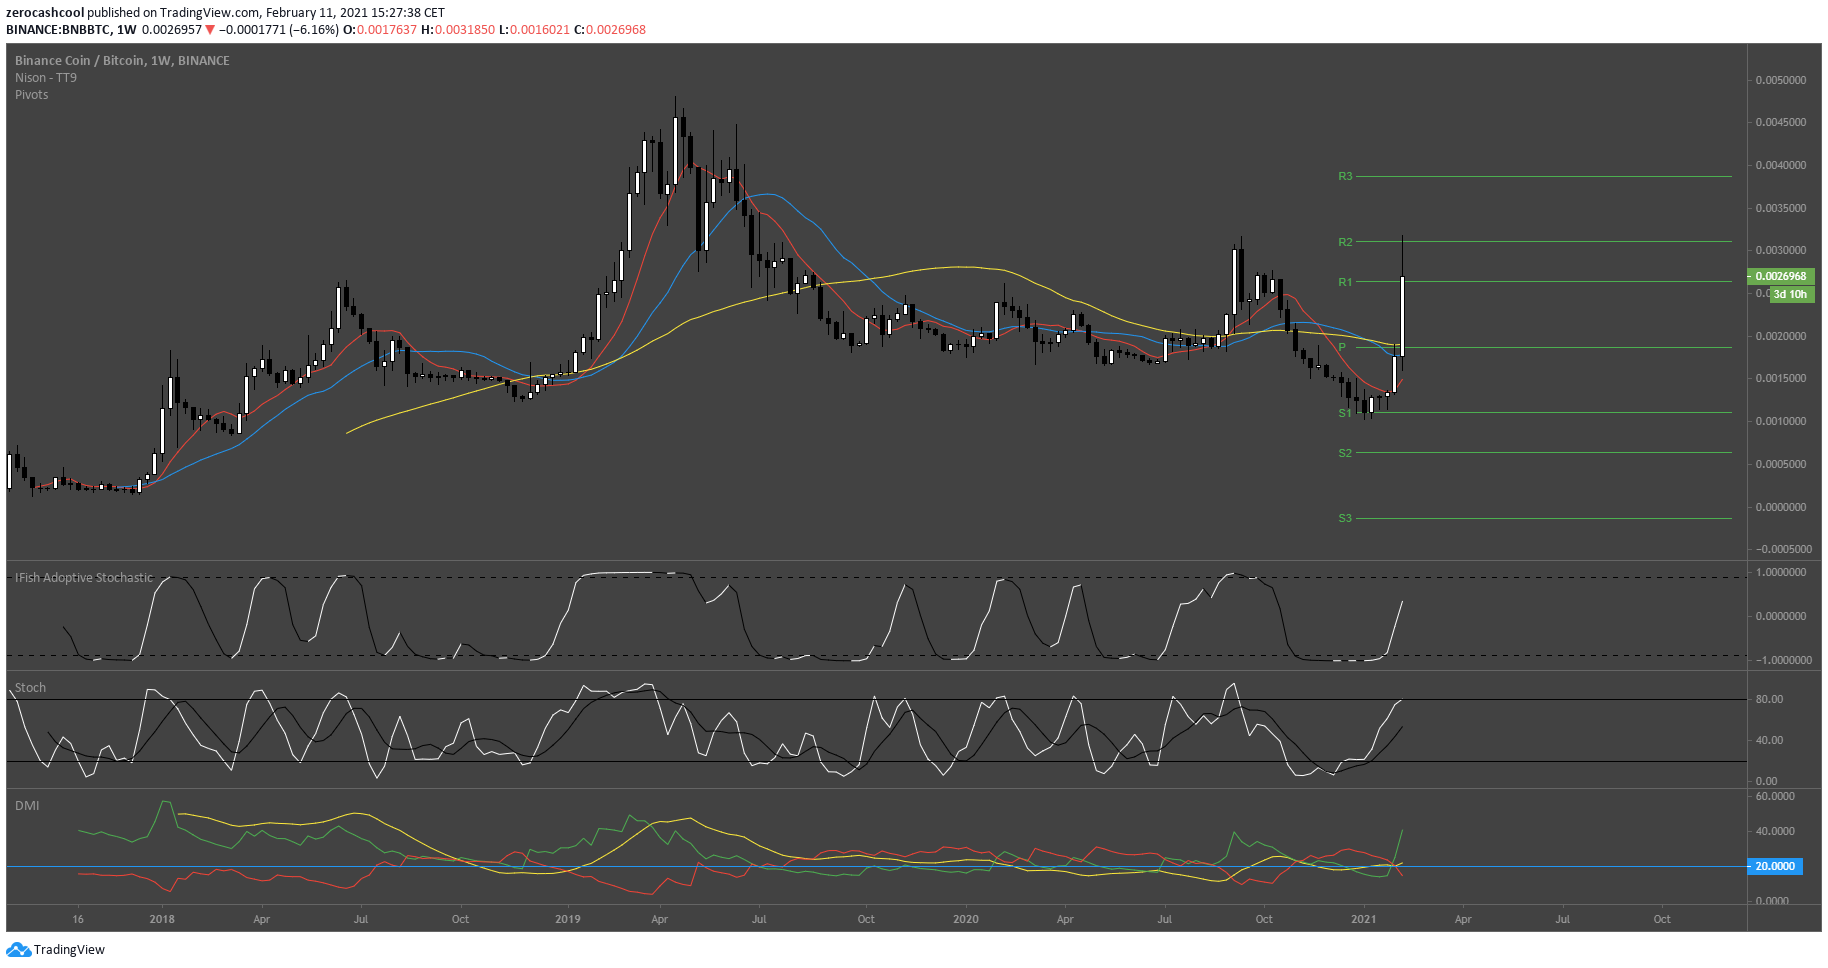Click the Nison - TT9 indicator label
Image resolution: width=1828 pixels, height=968 pixels.
(46, 78)
